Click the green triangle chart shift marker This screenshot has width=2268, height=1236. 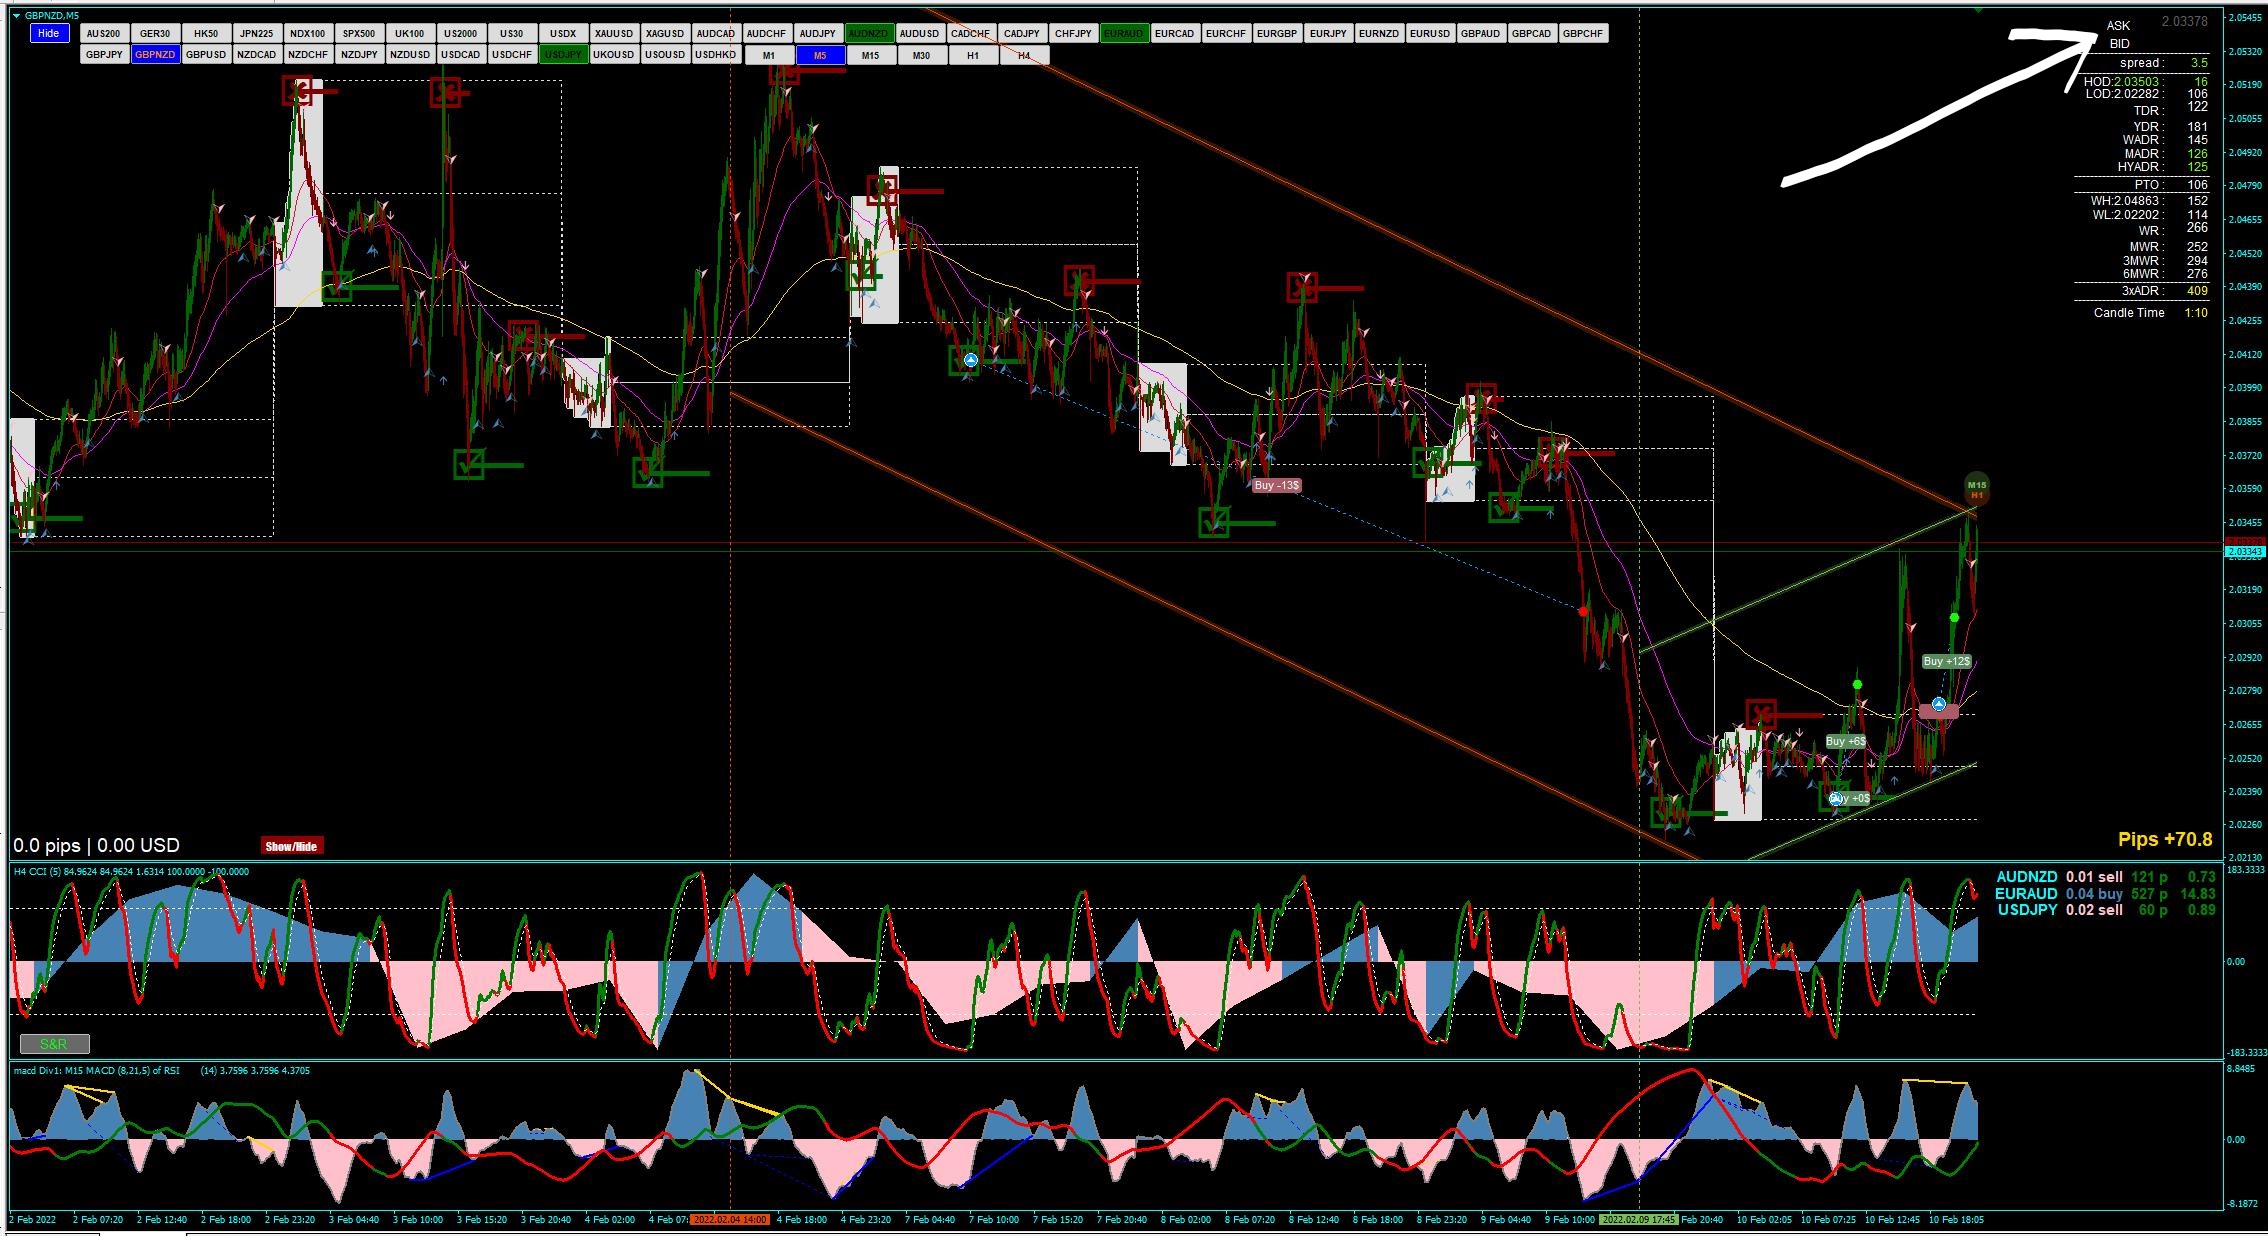click(1979, 9)
